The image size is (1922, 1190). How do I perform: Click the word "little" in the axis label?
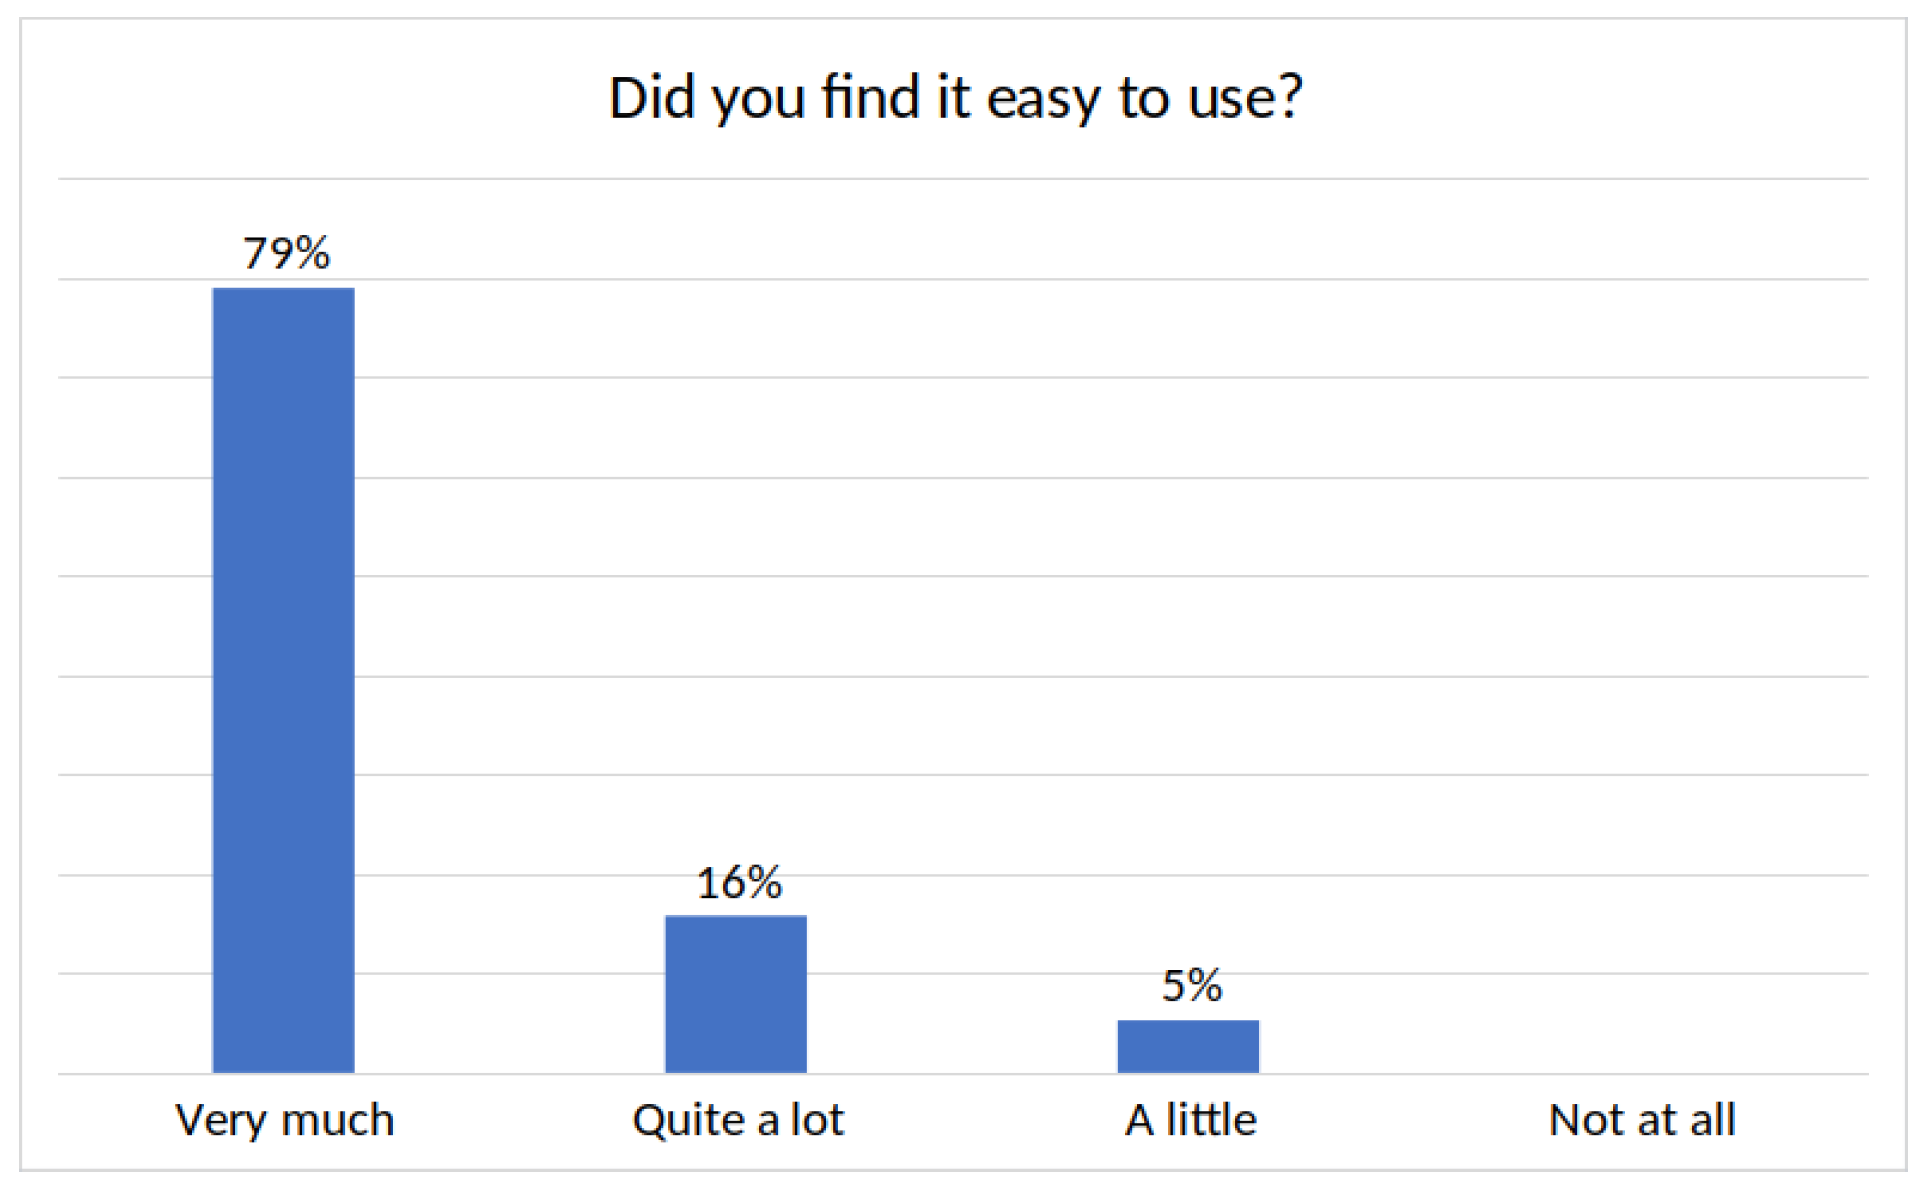1211,1120
